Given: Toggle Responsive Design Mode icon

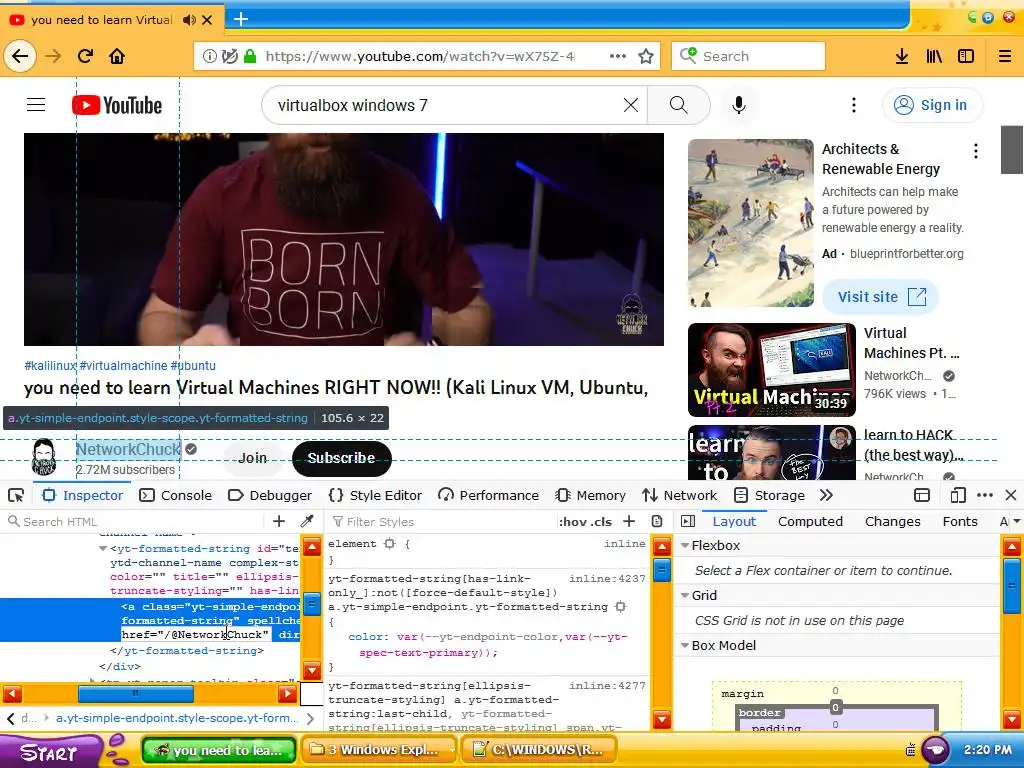Looking at the screenshot, I should (x=957, y=495).
